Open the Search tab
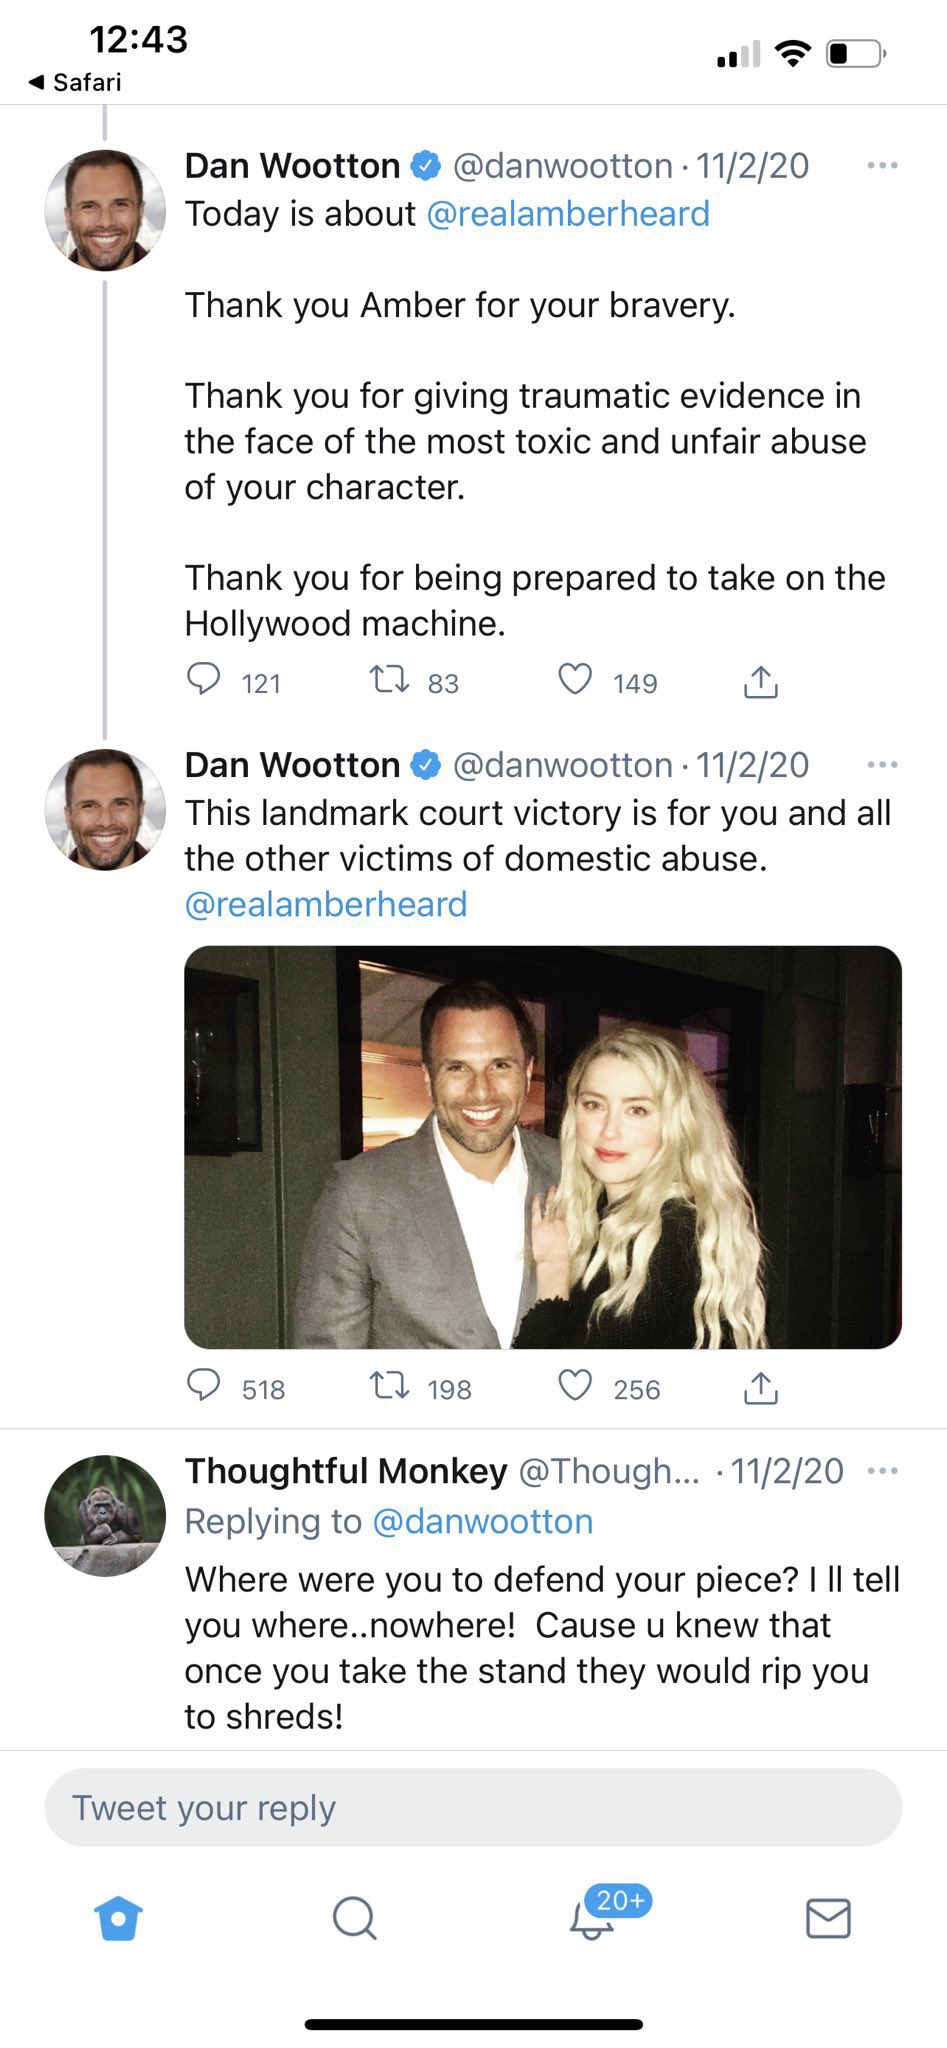The height and width of the screenshot is (2048, 947). coord(354,1918)
